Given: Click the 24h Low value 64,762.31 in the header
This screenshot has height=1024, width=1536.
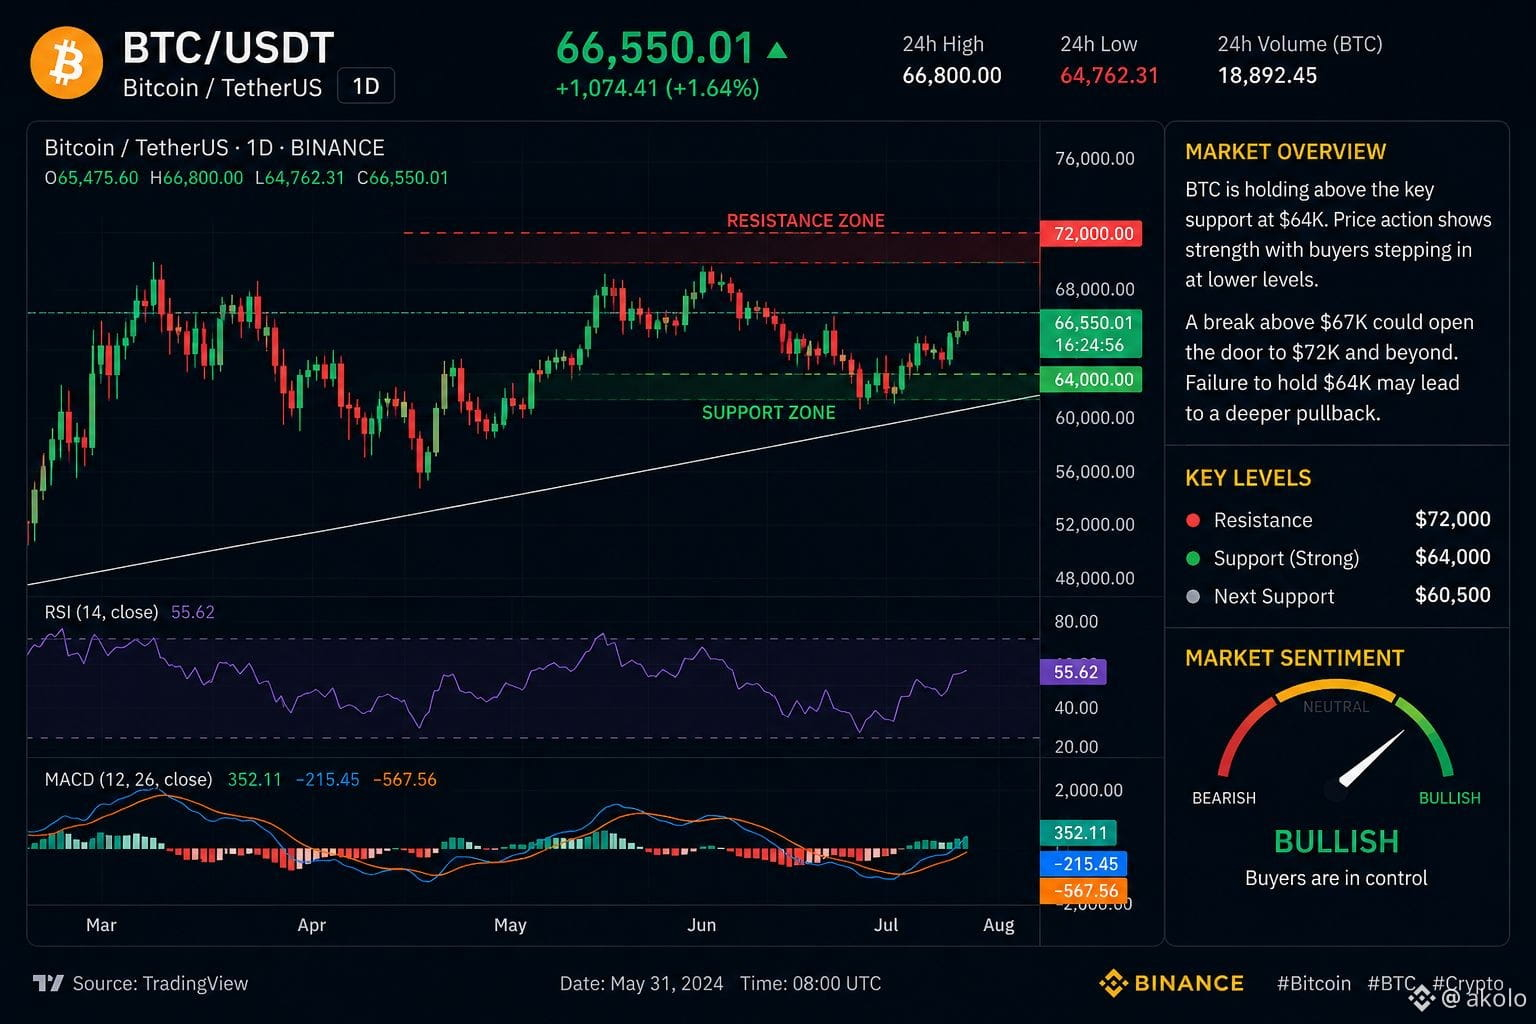Looking at the screenshot, I should click(1109, 76).
